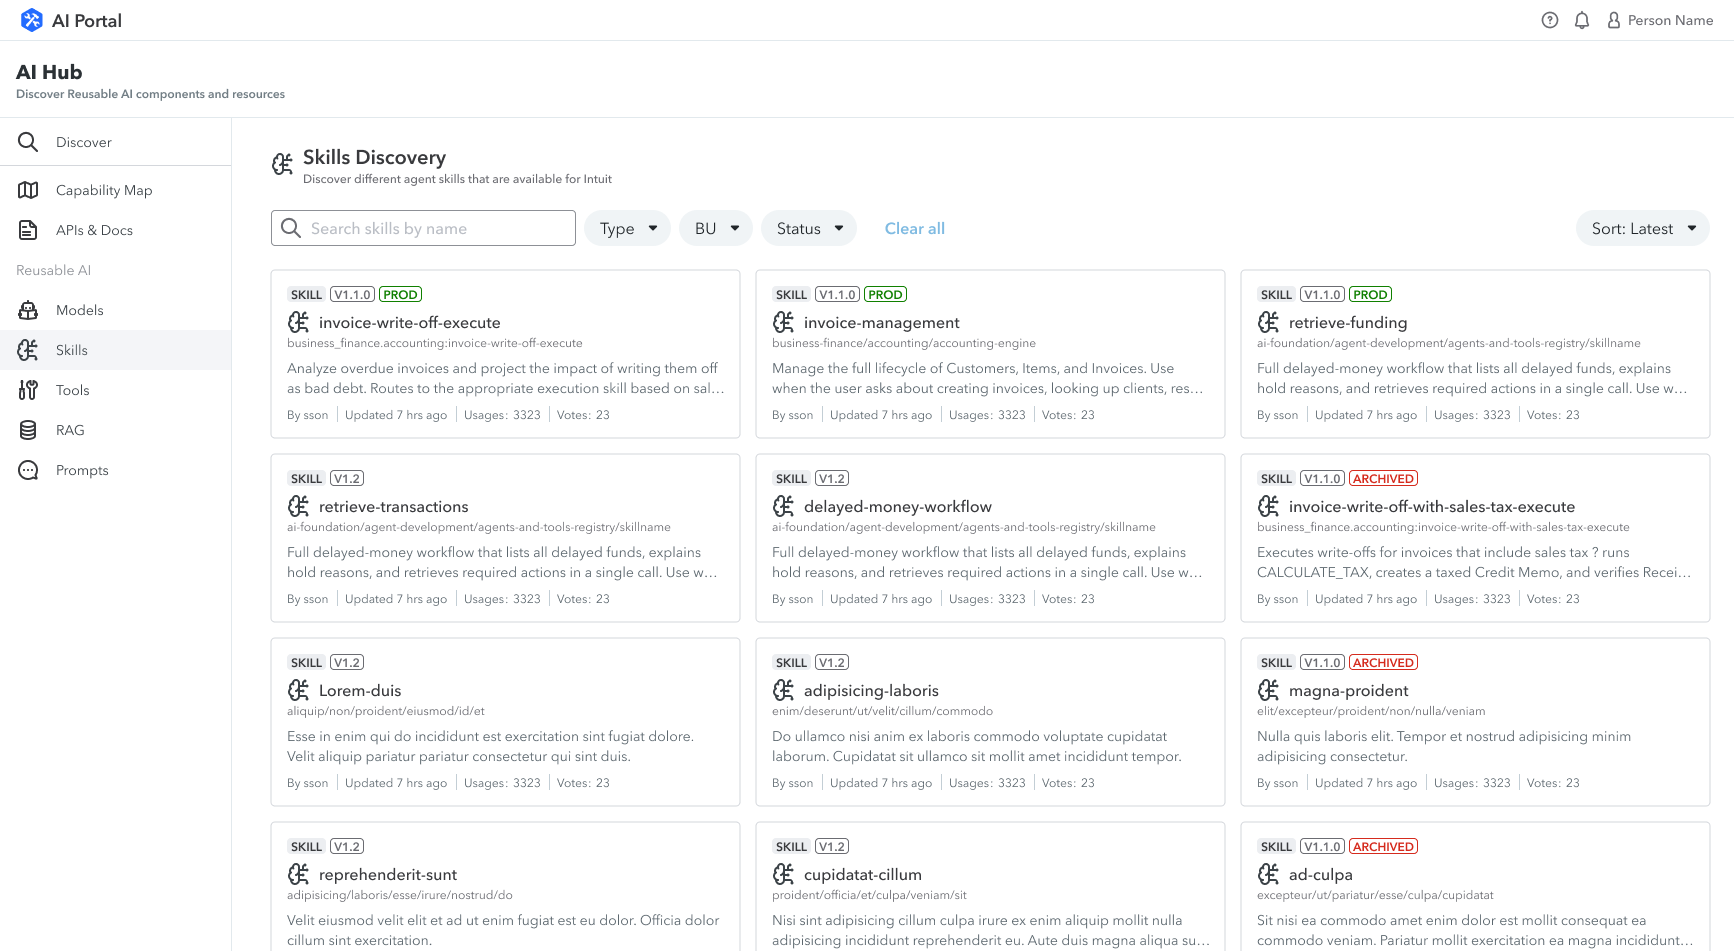
Task: Click the AI Portal logo icon
Action: [31, 20]
